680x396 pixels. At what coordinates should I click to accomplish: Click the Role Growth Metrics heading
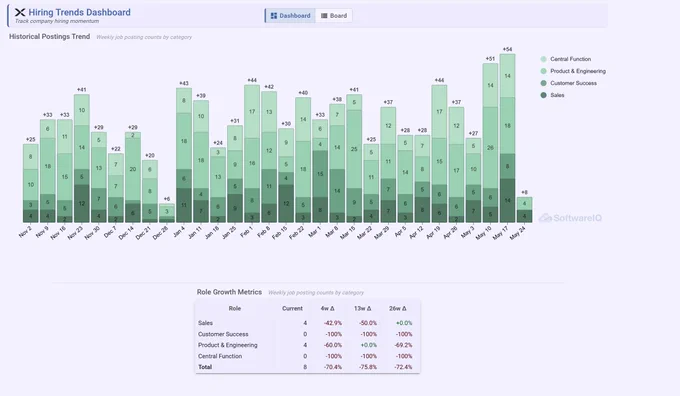tap(229, 292)
